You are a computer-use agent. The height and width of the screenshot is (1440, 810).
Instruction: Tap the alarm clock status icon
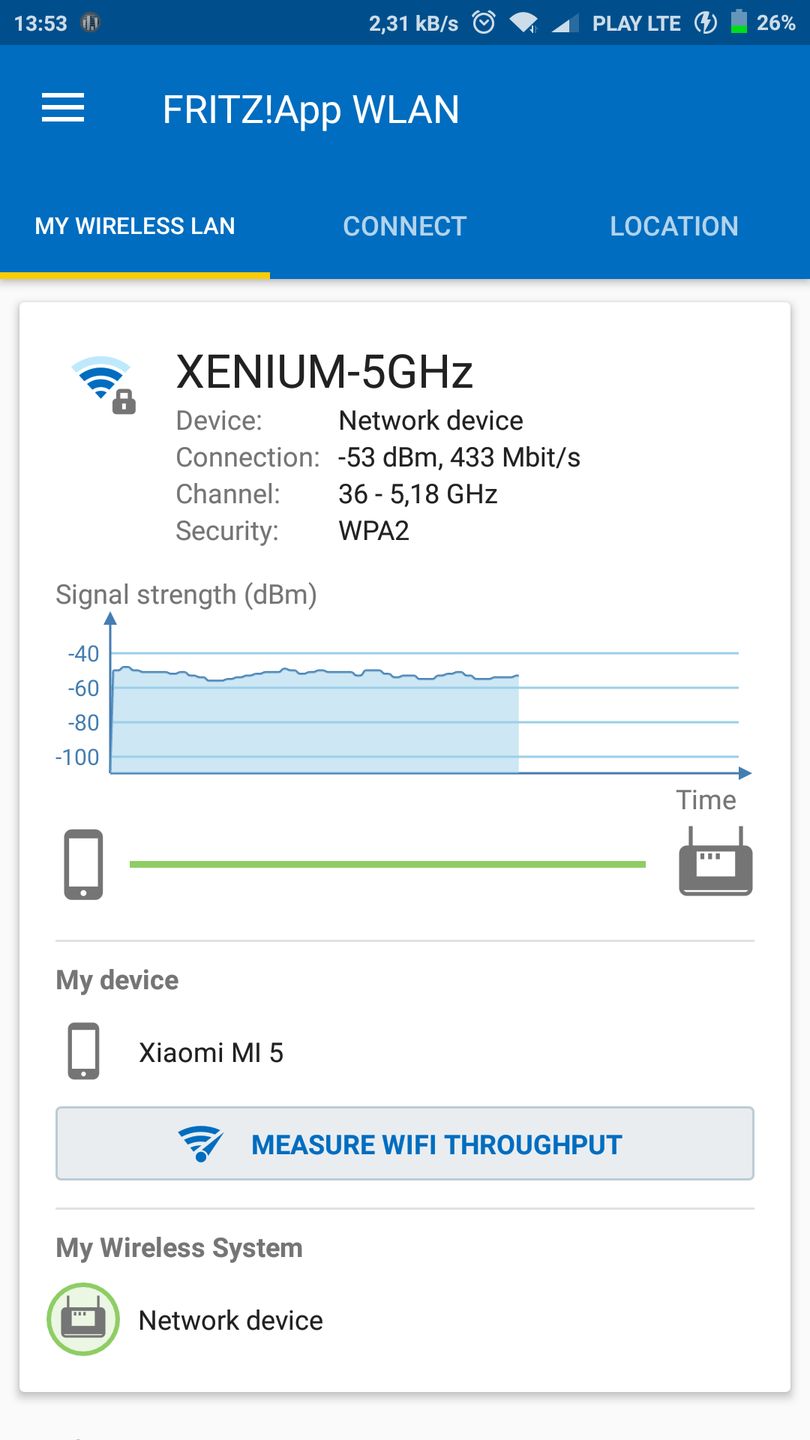click(484, 23)
